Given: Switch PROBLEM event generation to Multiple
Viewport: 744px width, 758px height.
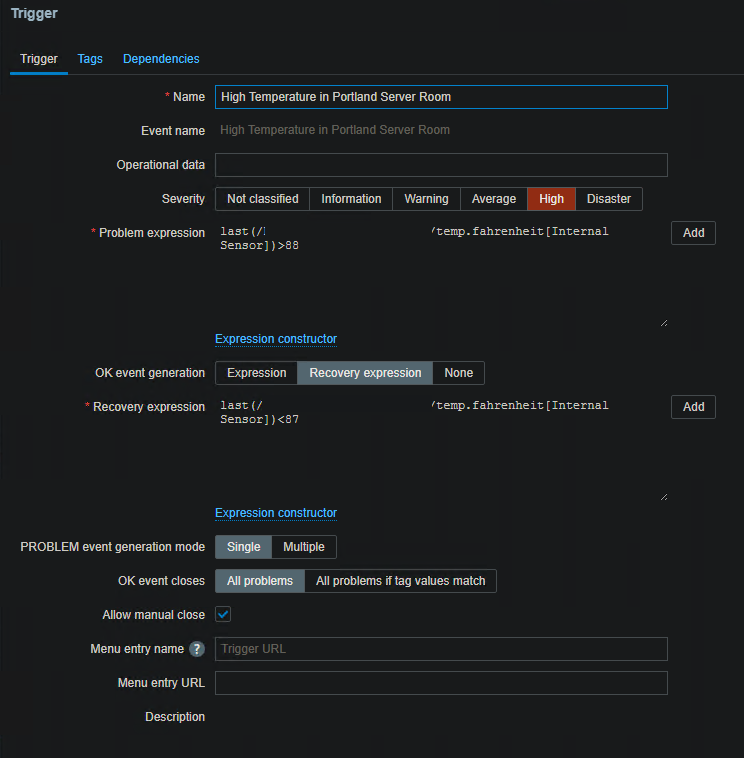Looking at the screenshot, I should click(x=304, y=547).
